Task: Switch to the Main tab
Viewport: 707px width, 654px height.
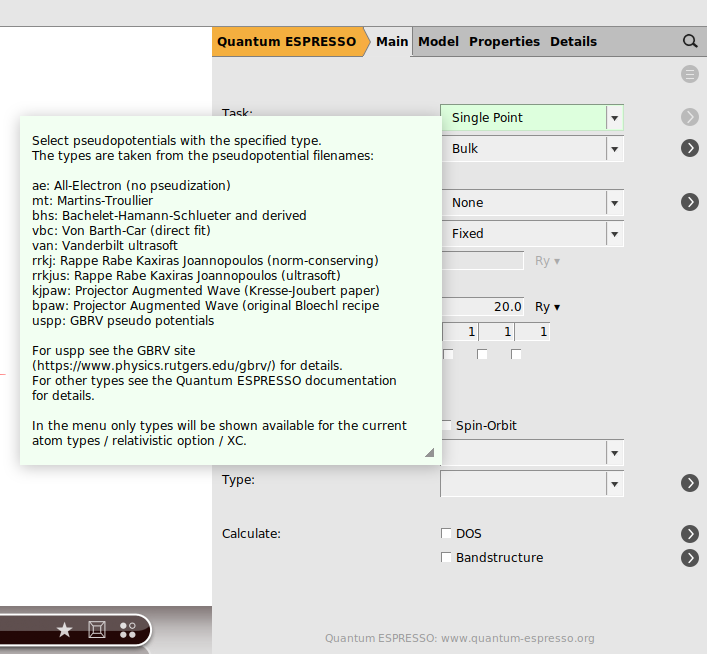Action: tap(392, 41)
